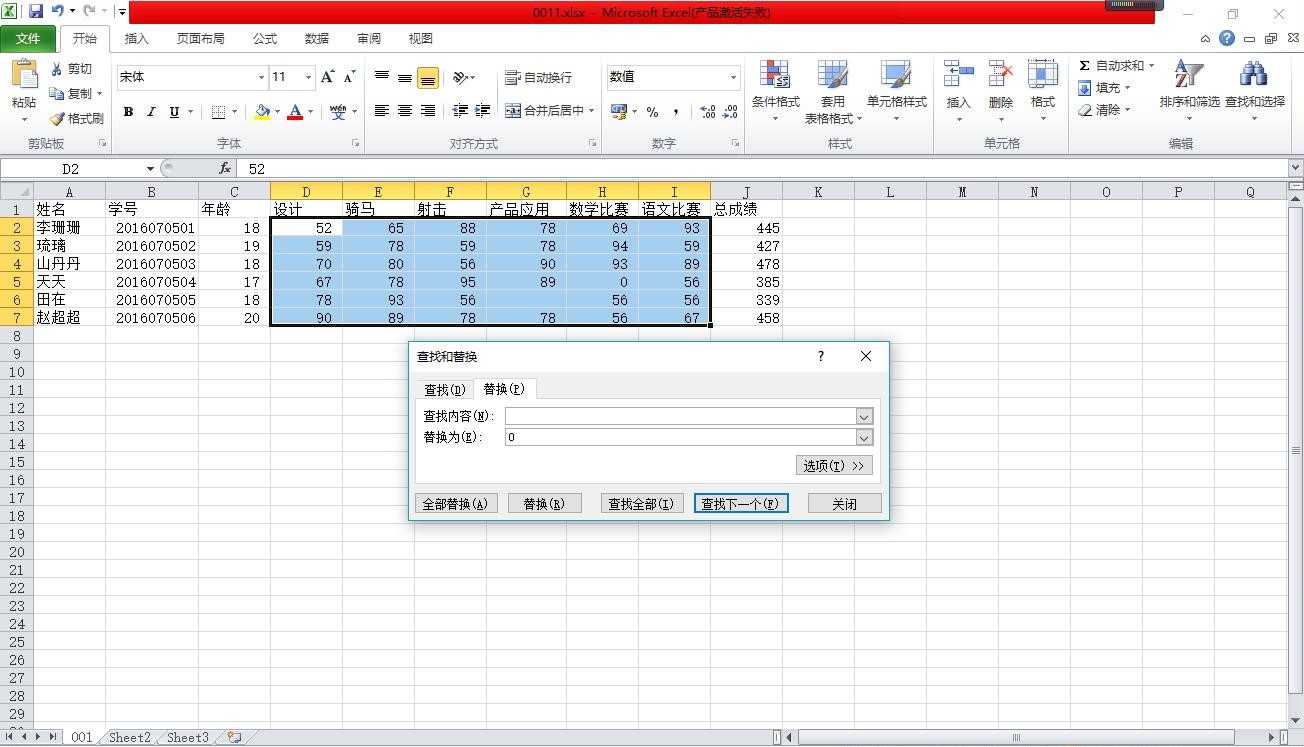
Task: Apply the red font color A
Action: [x=295, y=112]
